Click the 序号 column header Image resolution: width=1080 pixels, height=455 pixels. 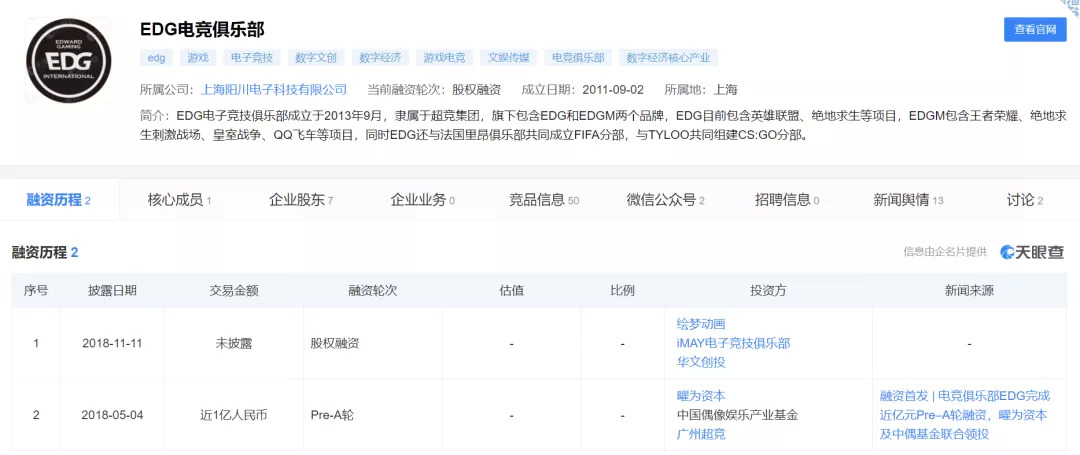pyautogui.click(x=36, y=290)
